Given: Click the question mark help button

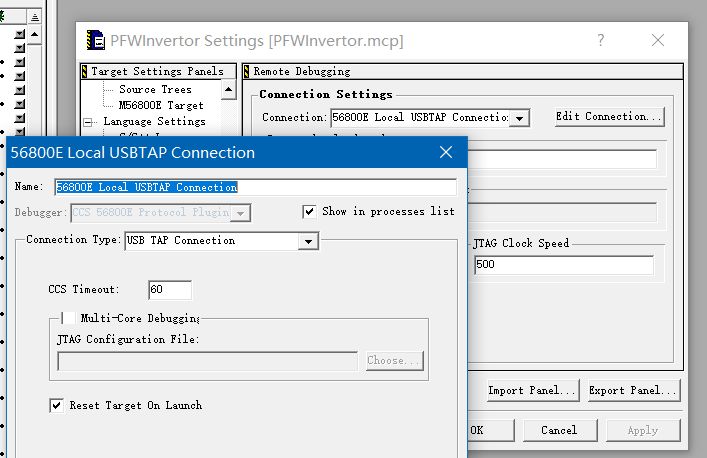Looking at the screenshot, I should (x=601, y=41).
